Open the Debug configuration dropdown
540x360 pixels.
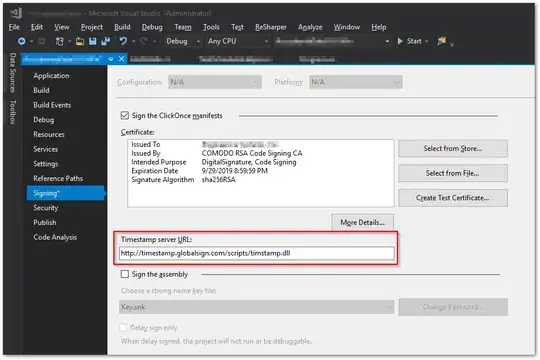pos(183,41)
